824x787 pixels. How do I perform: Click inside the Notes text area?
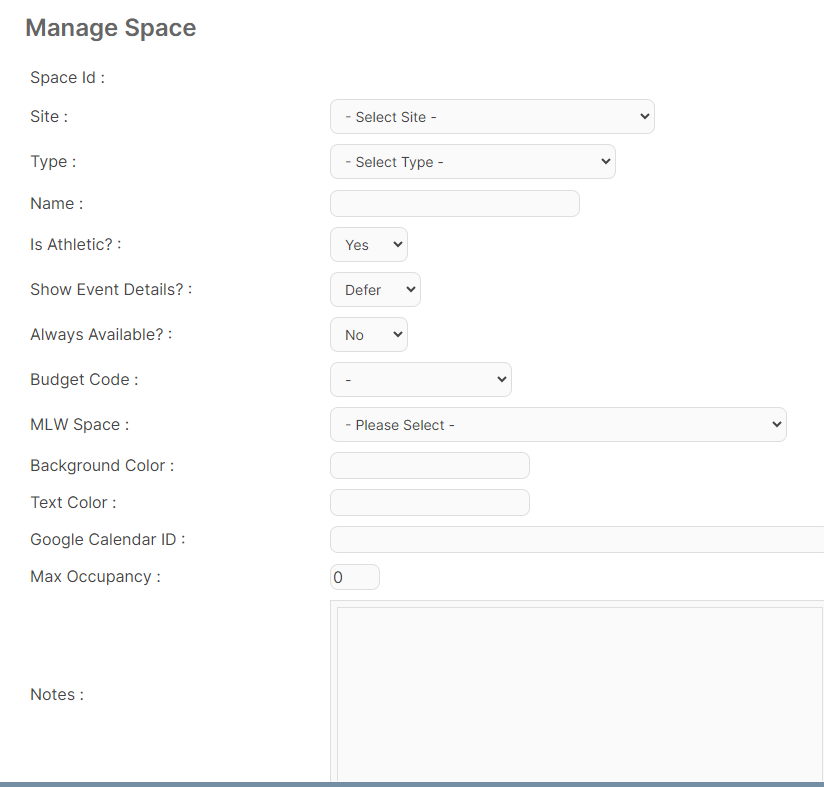click(x=579, y=693)
